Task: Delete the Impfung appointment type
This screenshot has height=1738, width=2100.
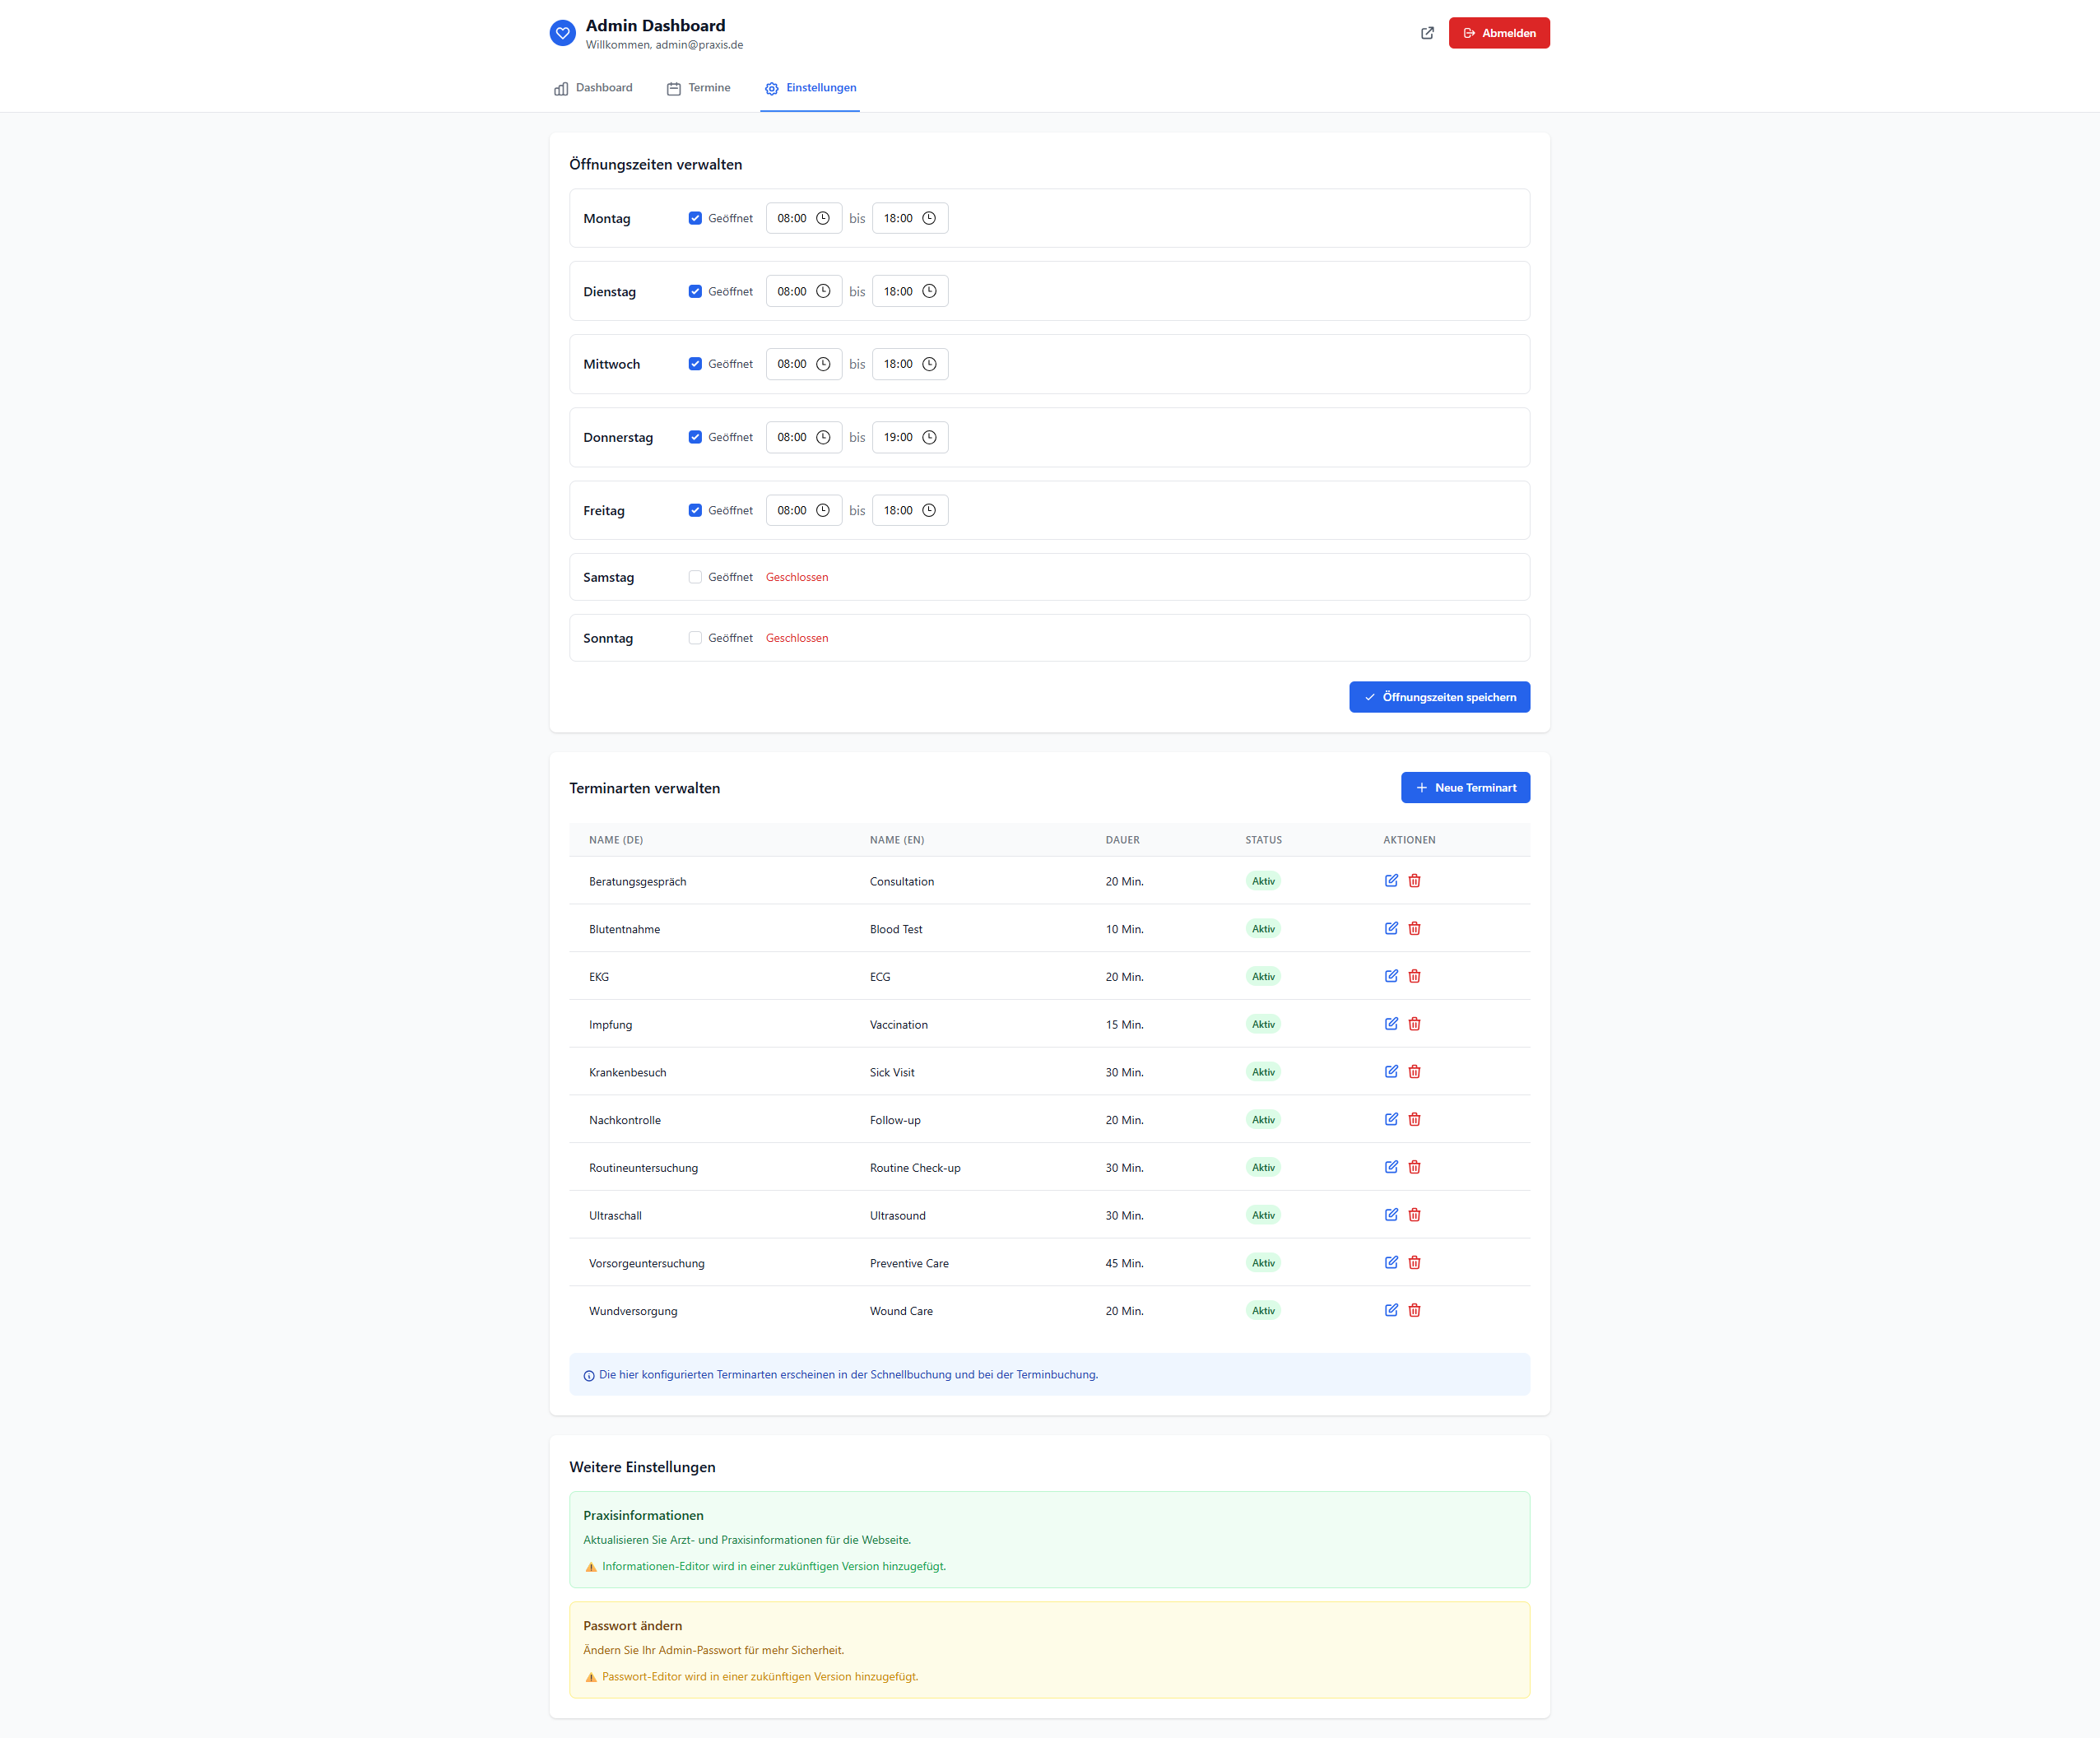Action: point(1415,1023)
